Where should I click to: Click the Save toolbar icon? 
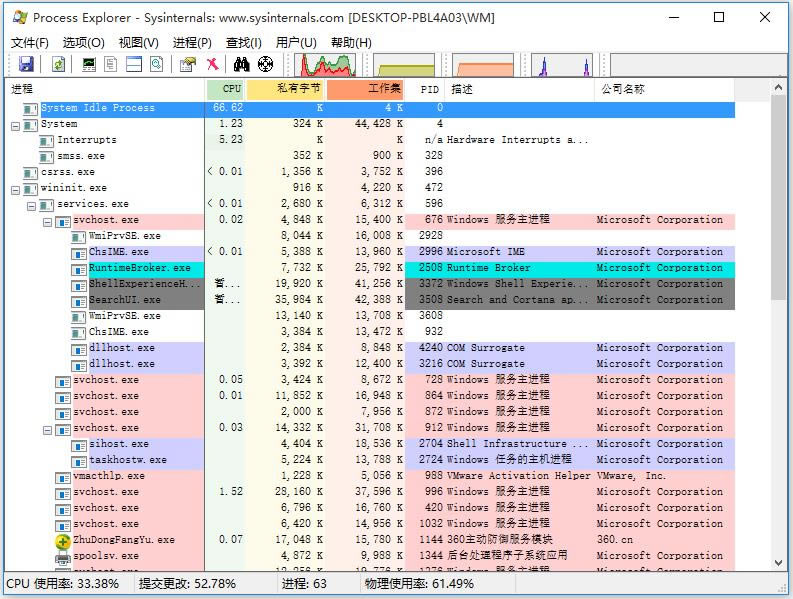tap(26, 64)
